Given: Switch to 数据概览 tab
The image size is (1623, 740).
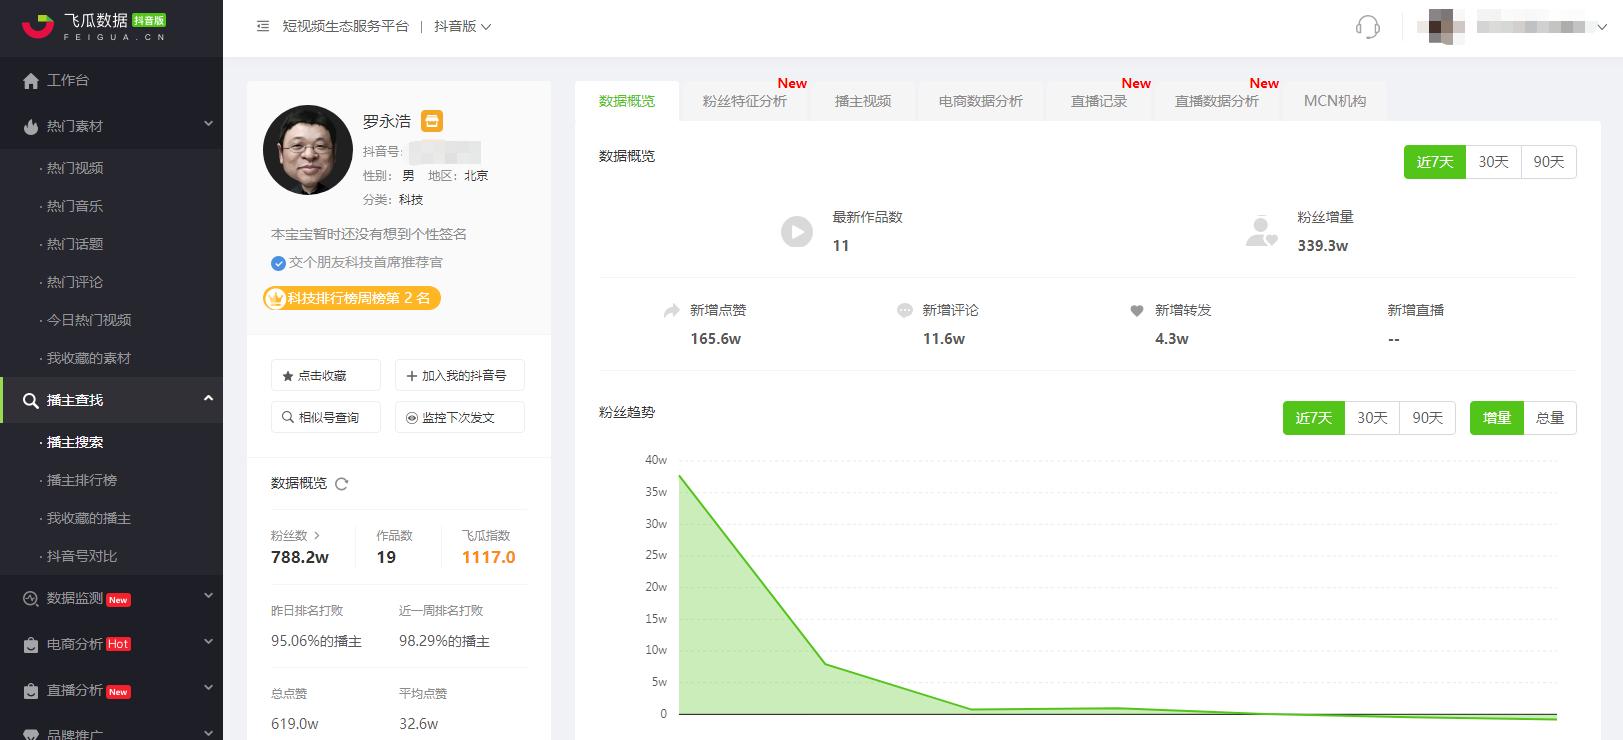Looking at the screenshot, I should coord(627,101).
